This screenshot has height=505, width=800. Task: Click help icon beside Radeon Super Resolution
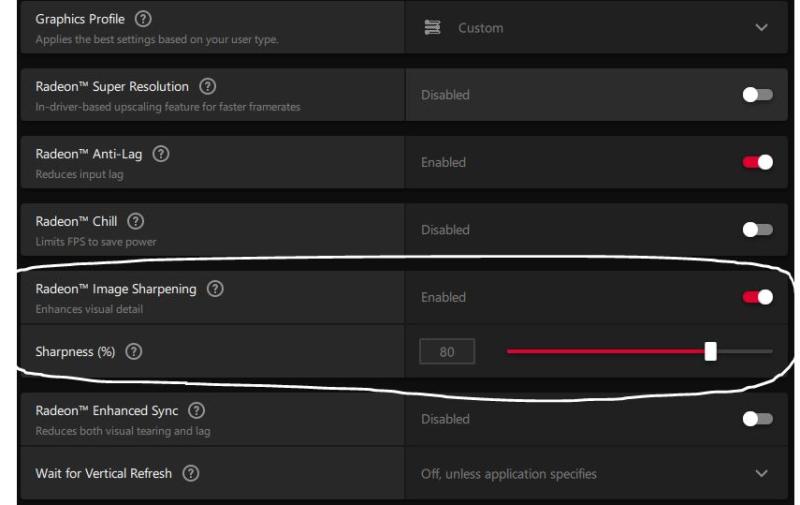click(208, 87)
